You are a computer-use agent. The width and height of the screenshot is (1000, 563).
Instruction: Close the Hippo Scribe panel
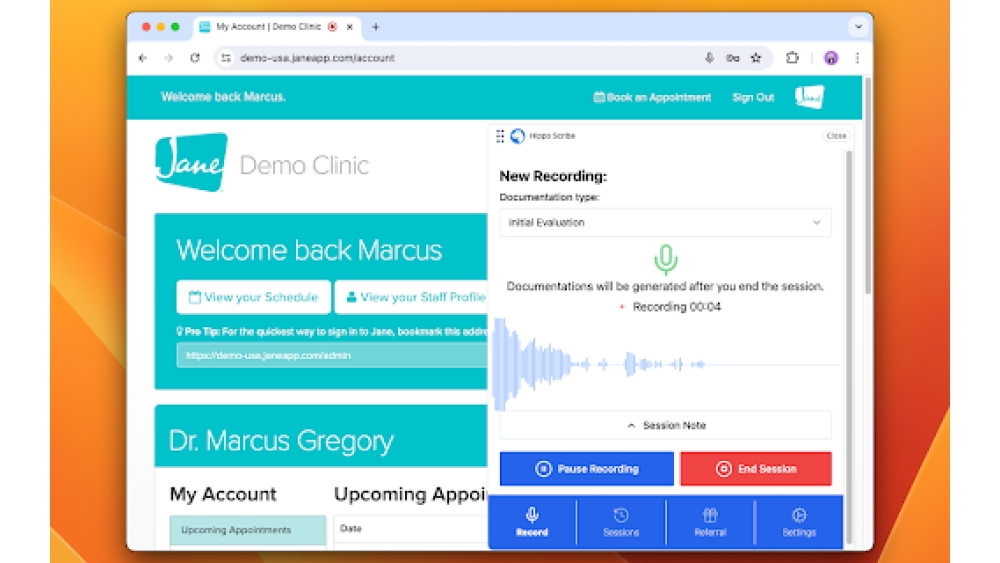pyautogui.click(x=836, y=136)
